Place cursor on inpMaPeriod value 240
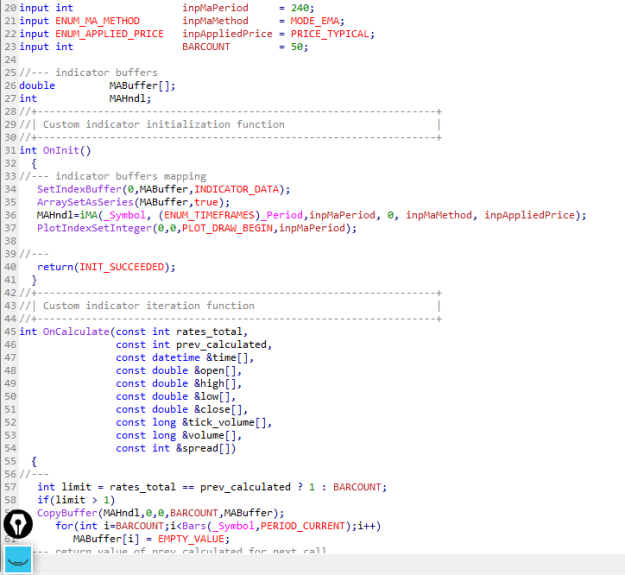The height and width of the screenshot is (575, 625). click(x=300, y=8)
